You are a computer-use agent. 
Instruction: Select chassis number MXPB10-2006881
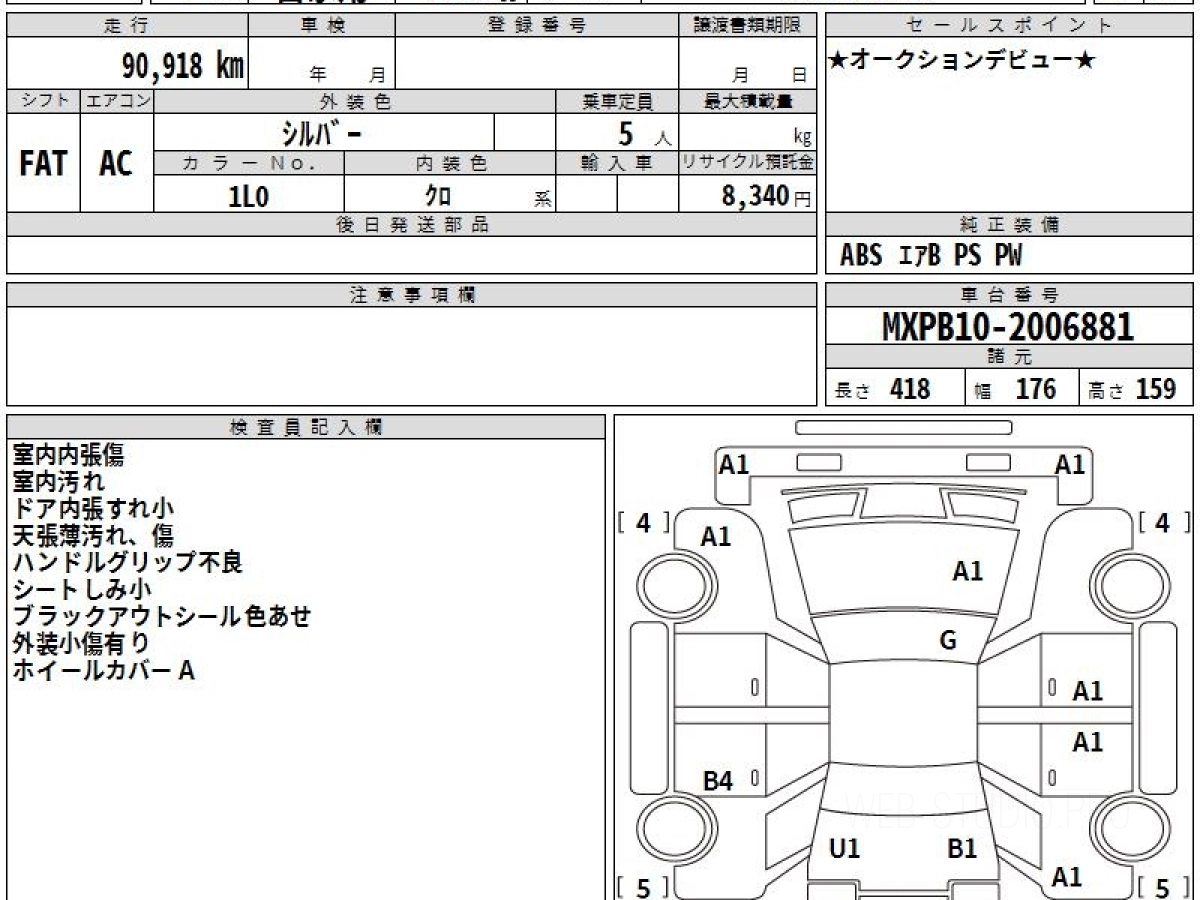1008,327
